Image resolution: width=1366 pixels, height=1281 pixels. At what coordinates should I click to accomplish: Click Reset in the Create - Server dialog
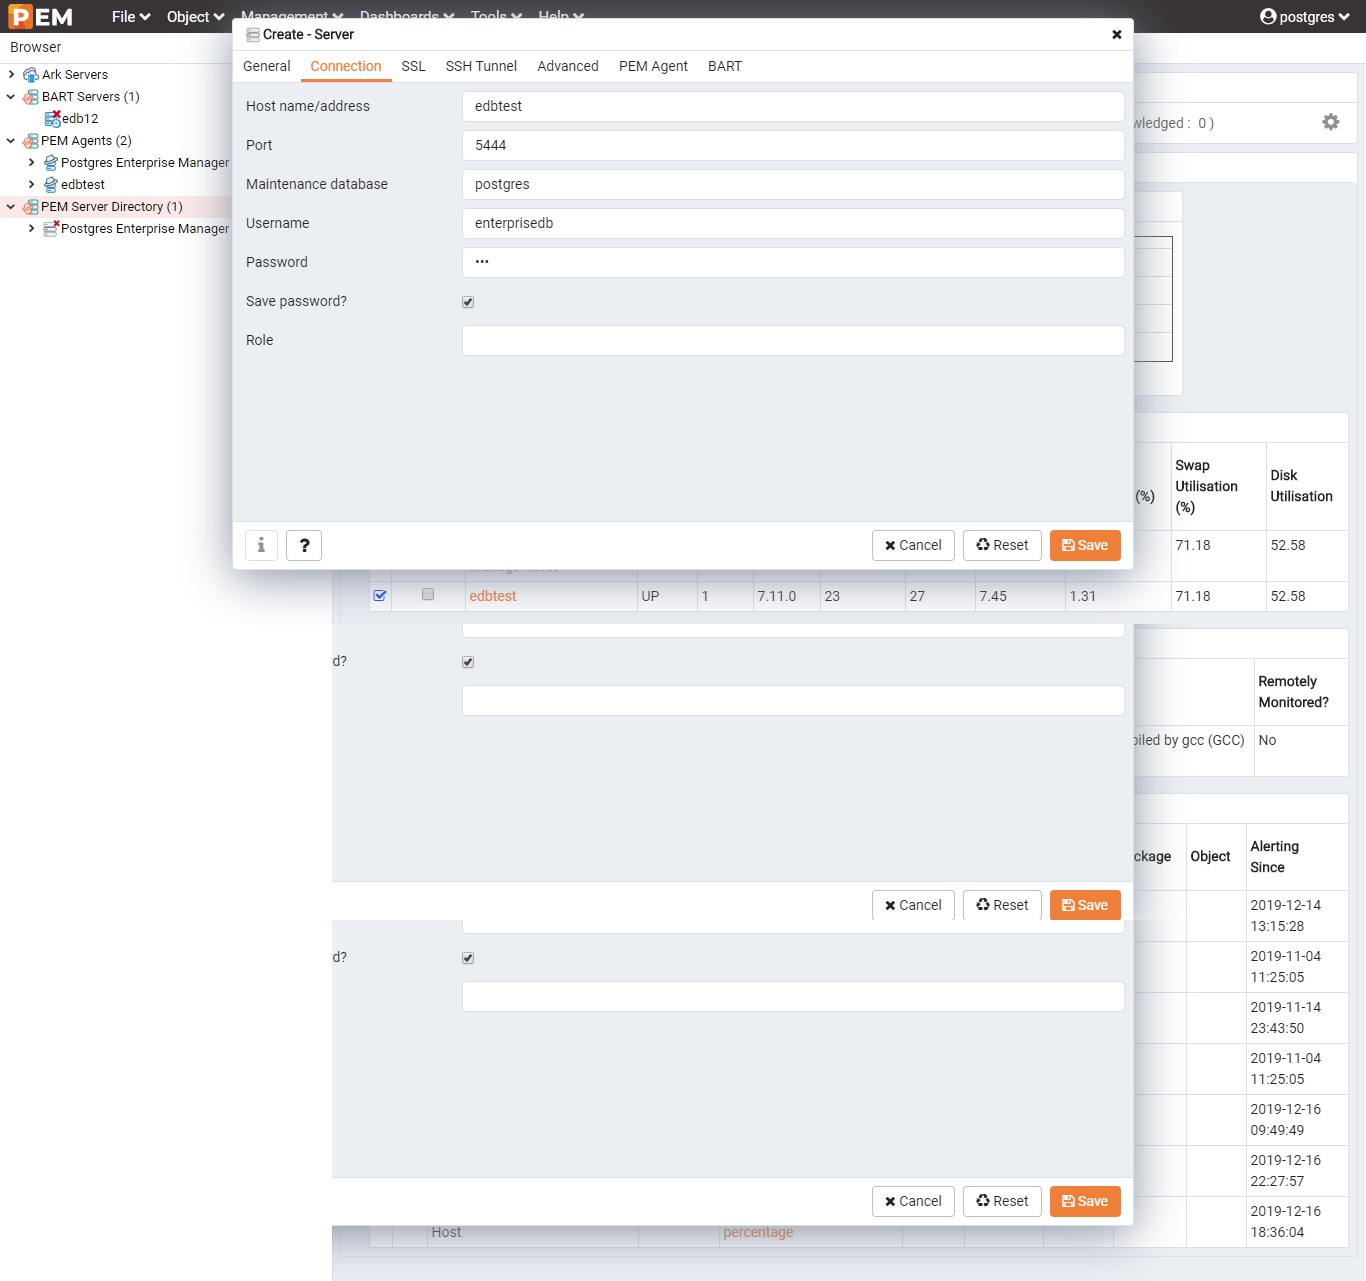coord(1002,545)
